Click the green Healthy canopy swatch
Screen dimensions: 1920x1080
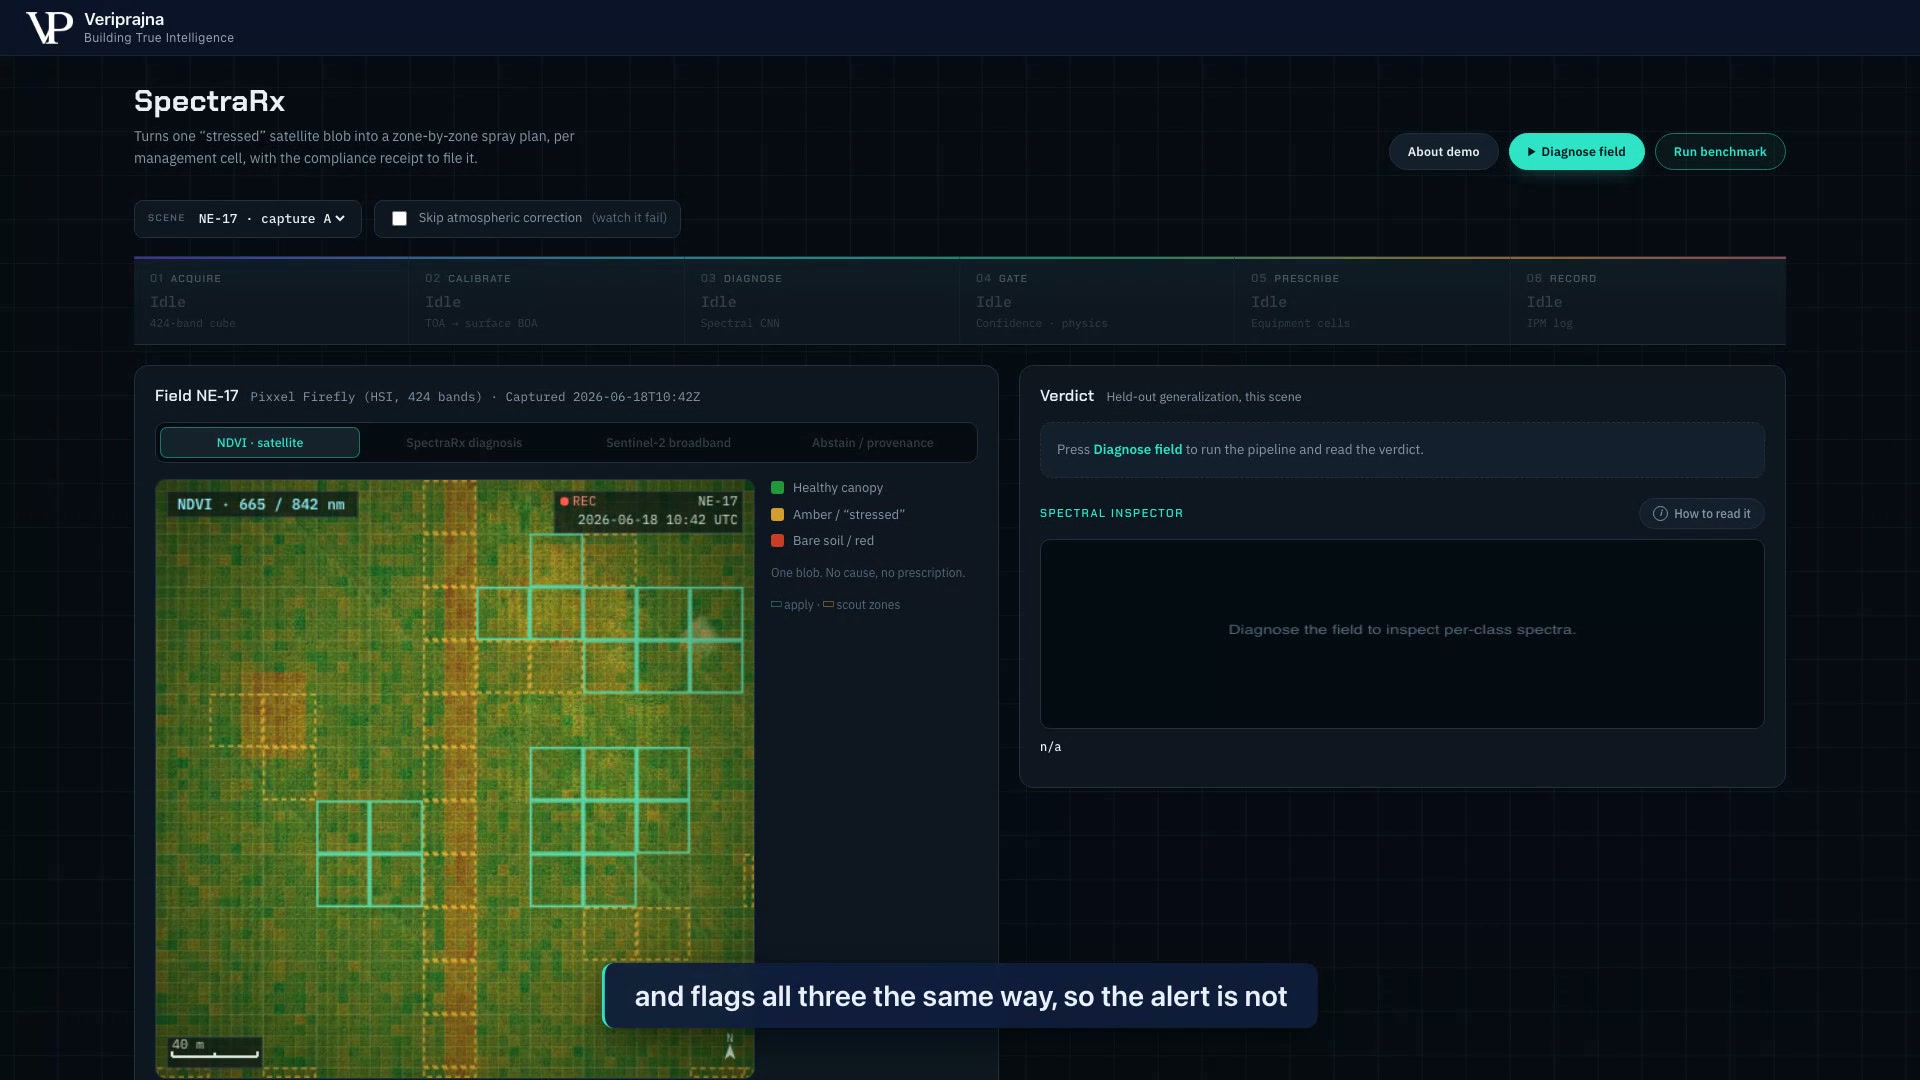click(777, 488)
